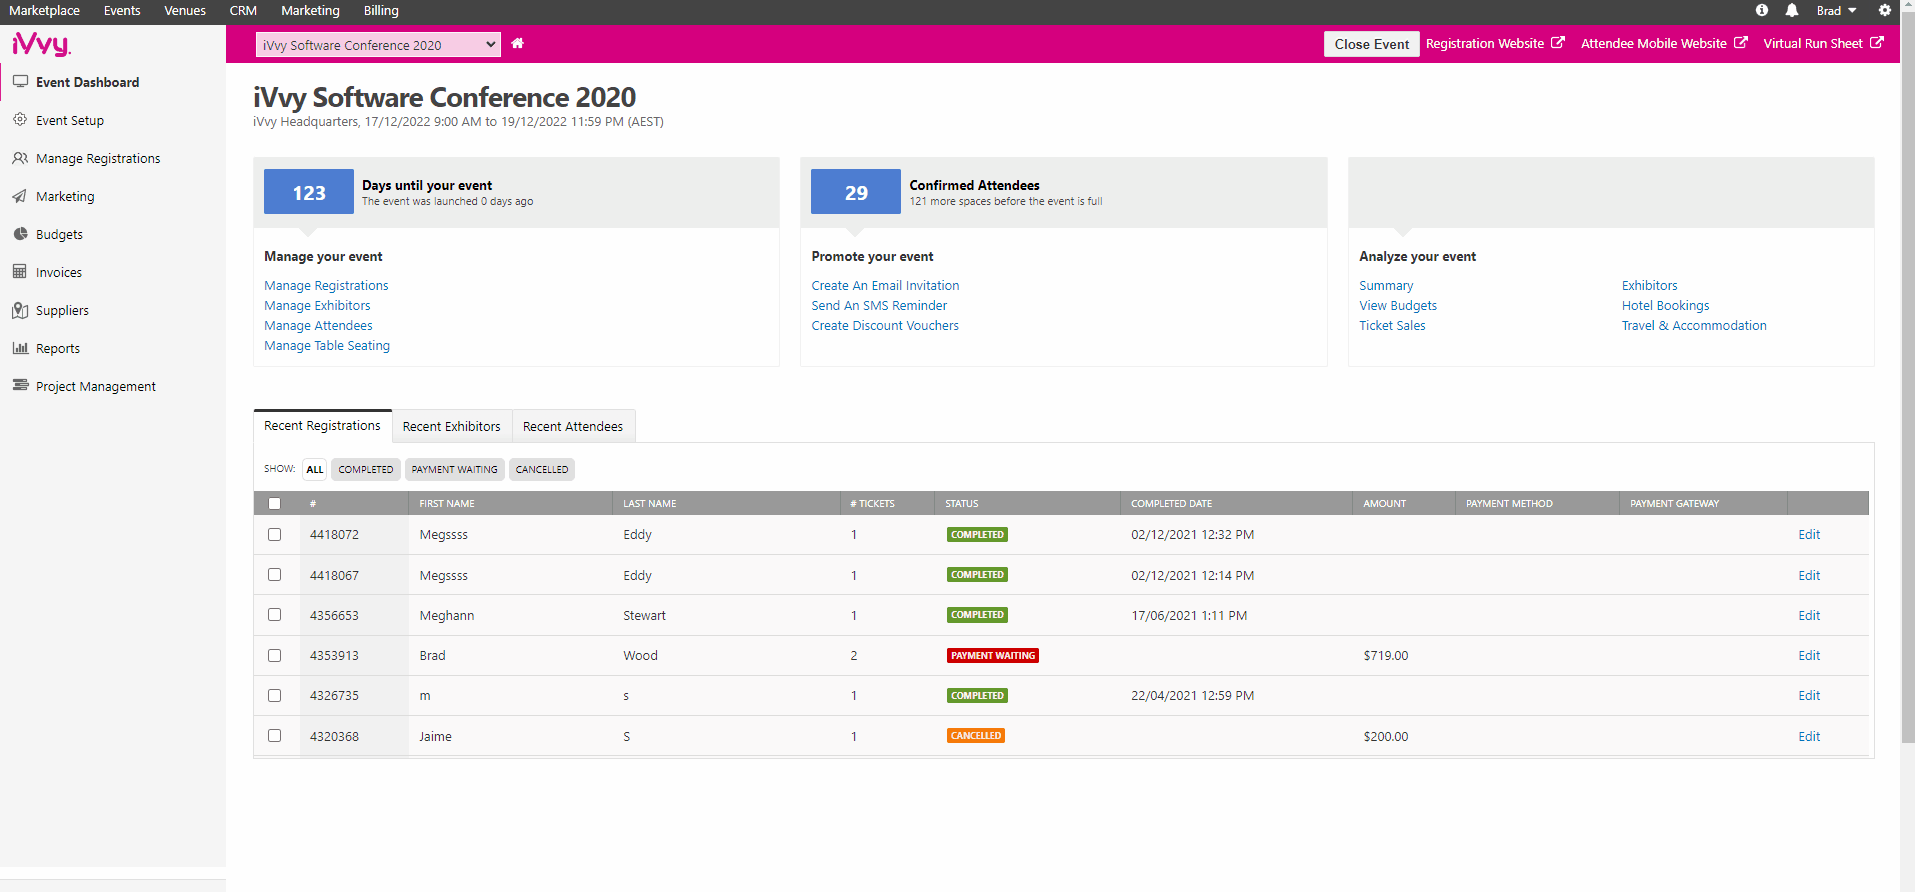The width and height of the screenshot is (1915, 892).
Task: Sort table by Completed Date column
Action: coord(1171,504)
